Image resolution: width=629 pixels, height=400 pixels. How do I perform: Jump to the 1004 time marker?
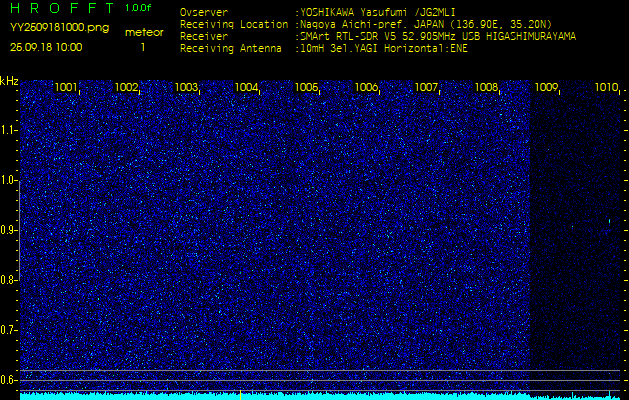246,88
